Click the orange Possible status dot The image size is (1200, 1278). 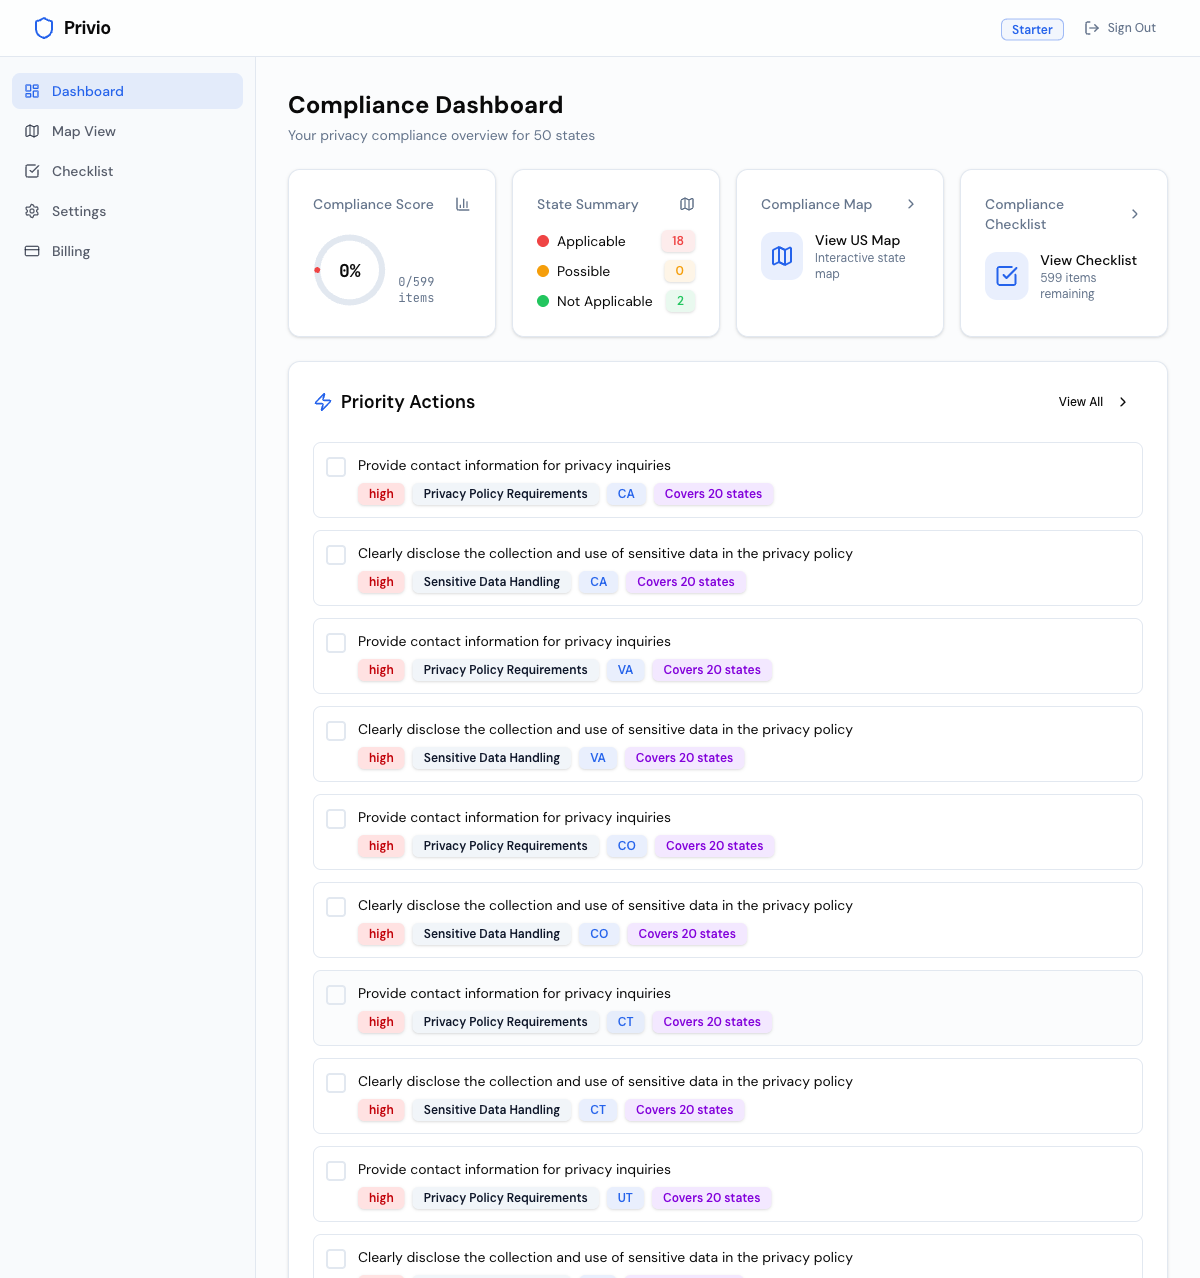543,271
